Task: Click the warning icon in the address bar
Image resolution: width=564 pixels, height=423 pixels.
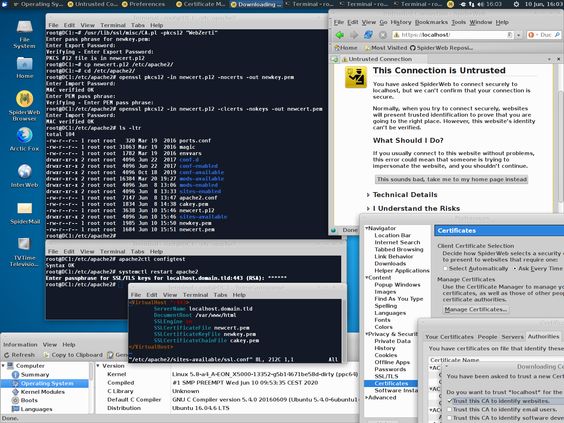Action: (x=396, y=35)
